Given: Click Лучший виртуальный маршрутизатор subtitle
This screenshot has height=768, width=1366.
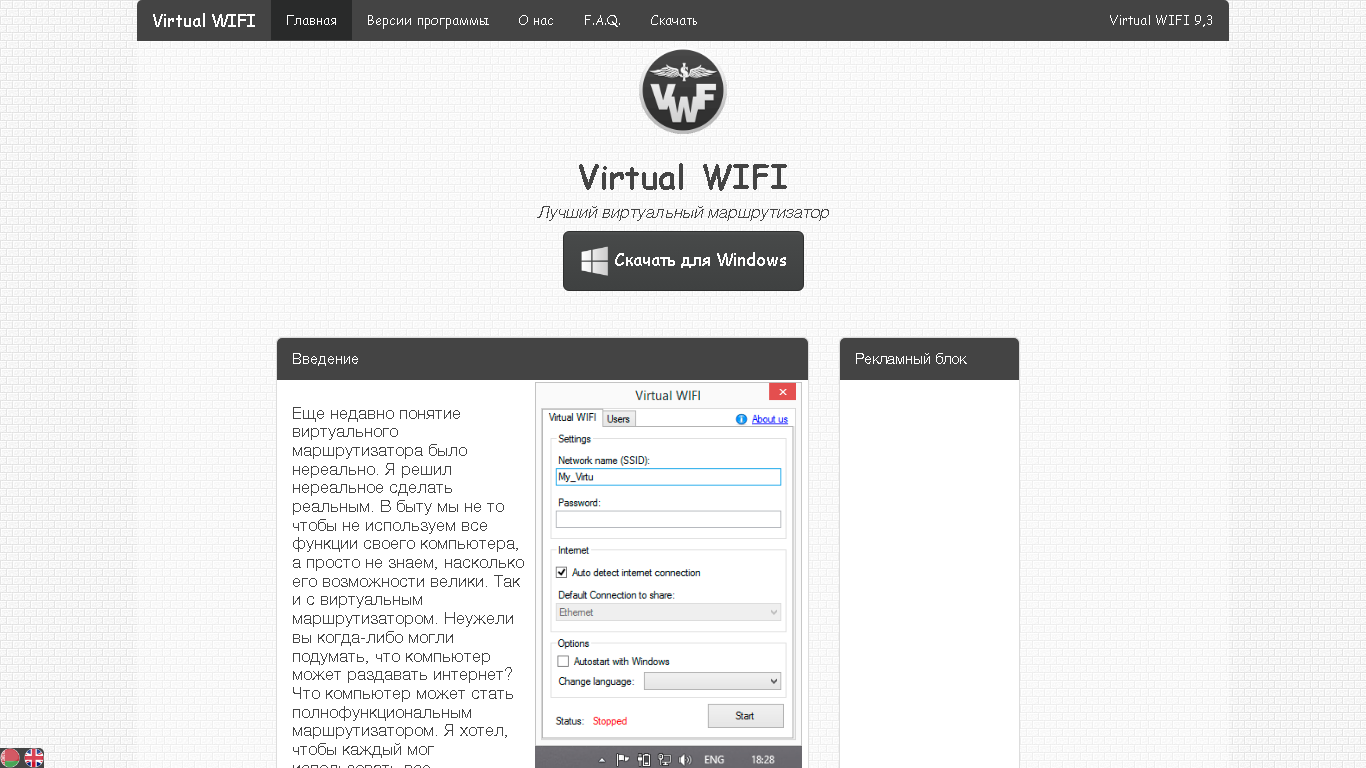Looking at the screenshot, I should (x=683, y=212).
